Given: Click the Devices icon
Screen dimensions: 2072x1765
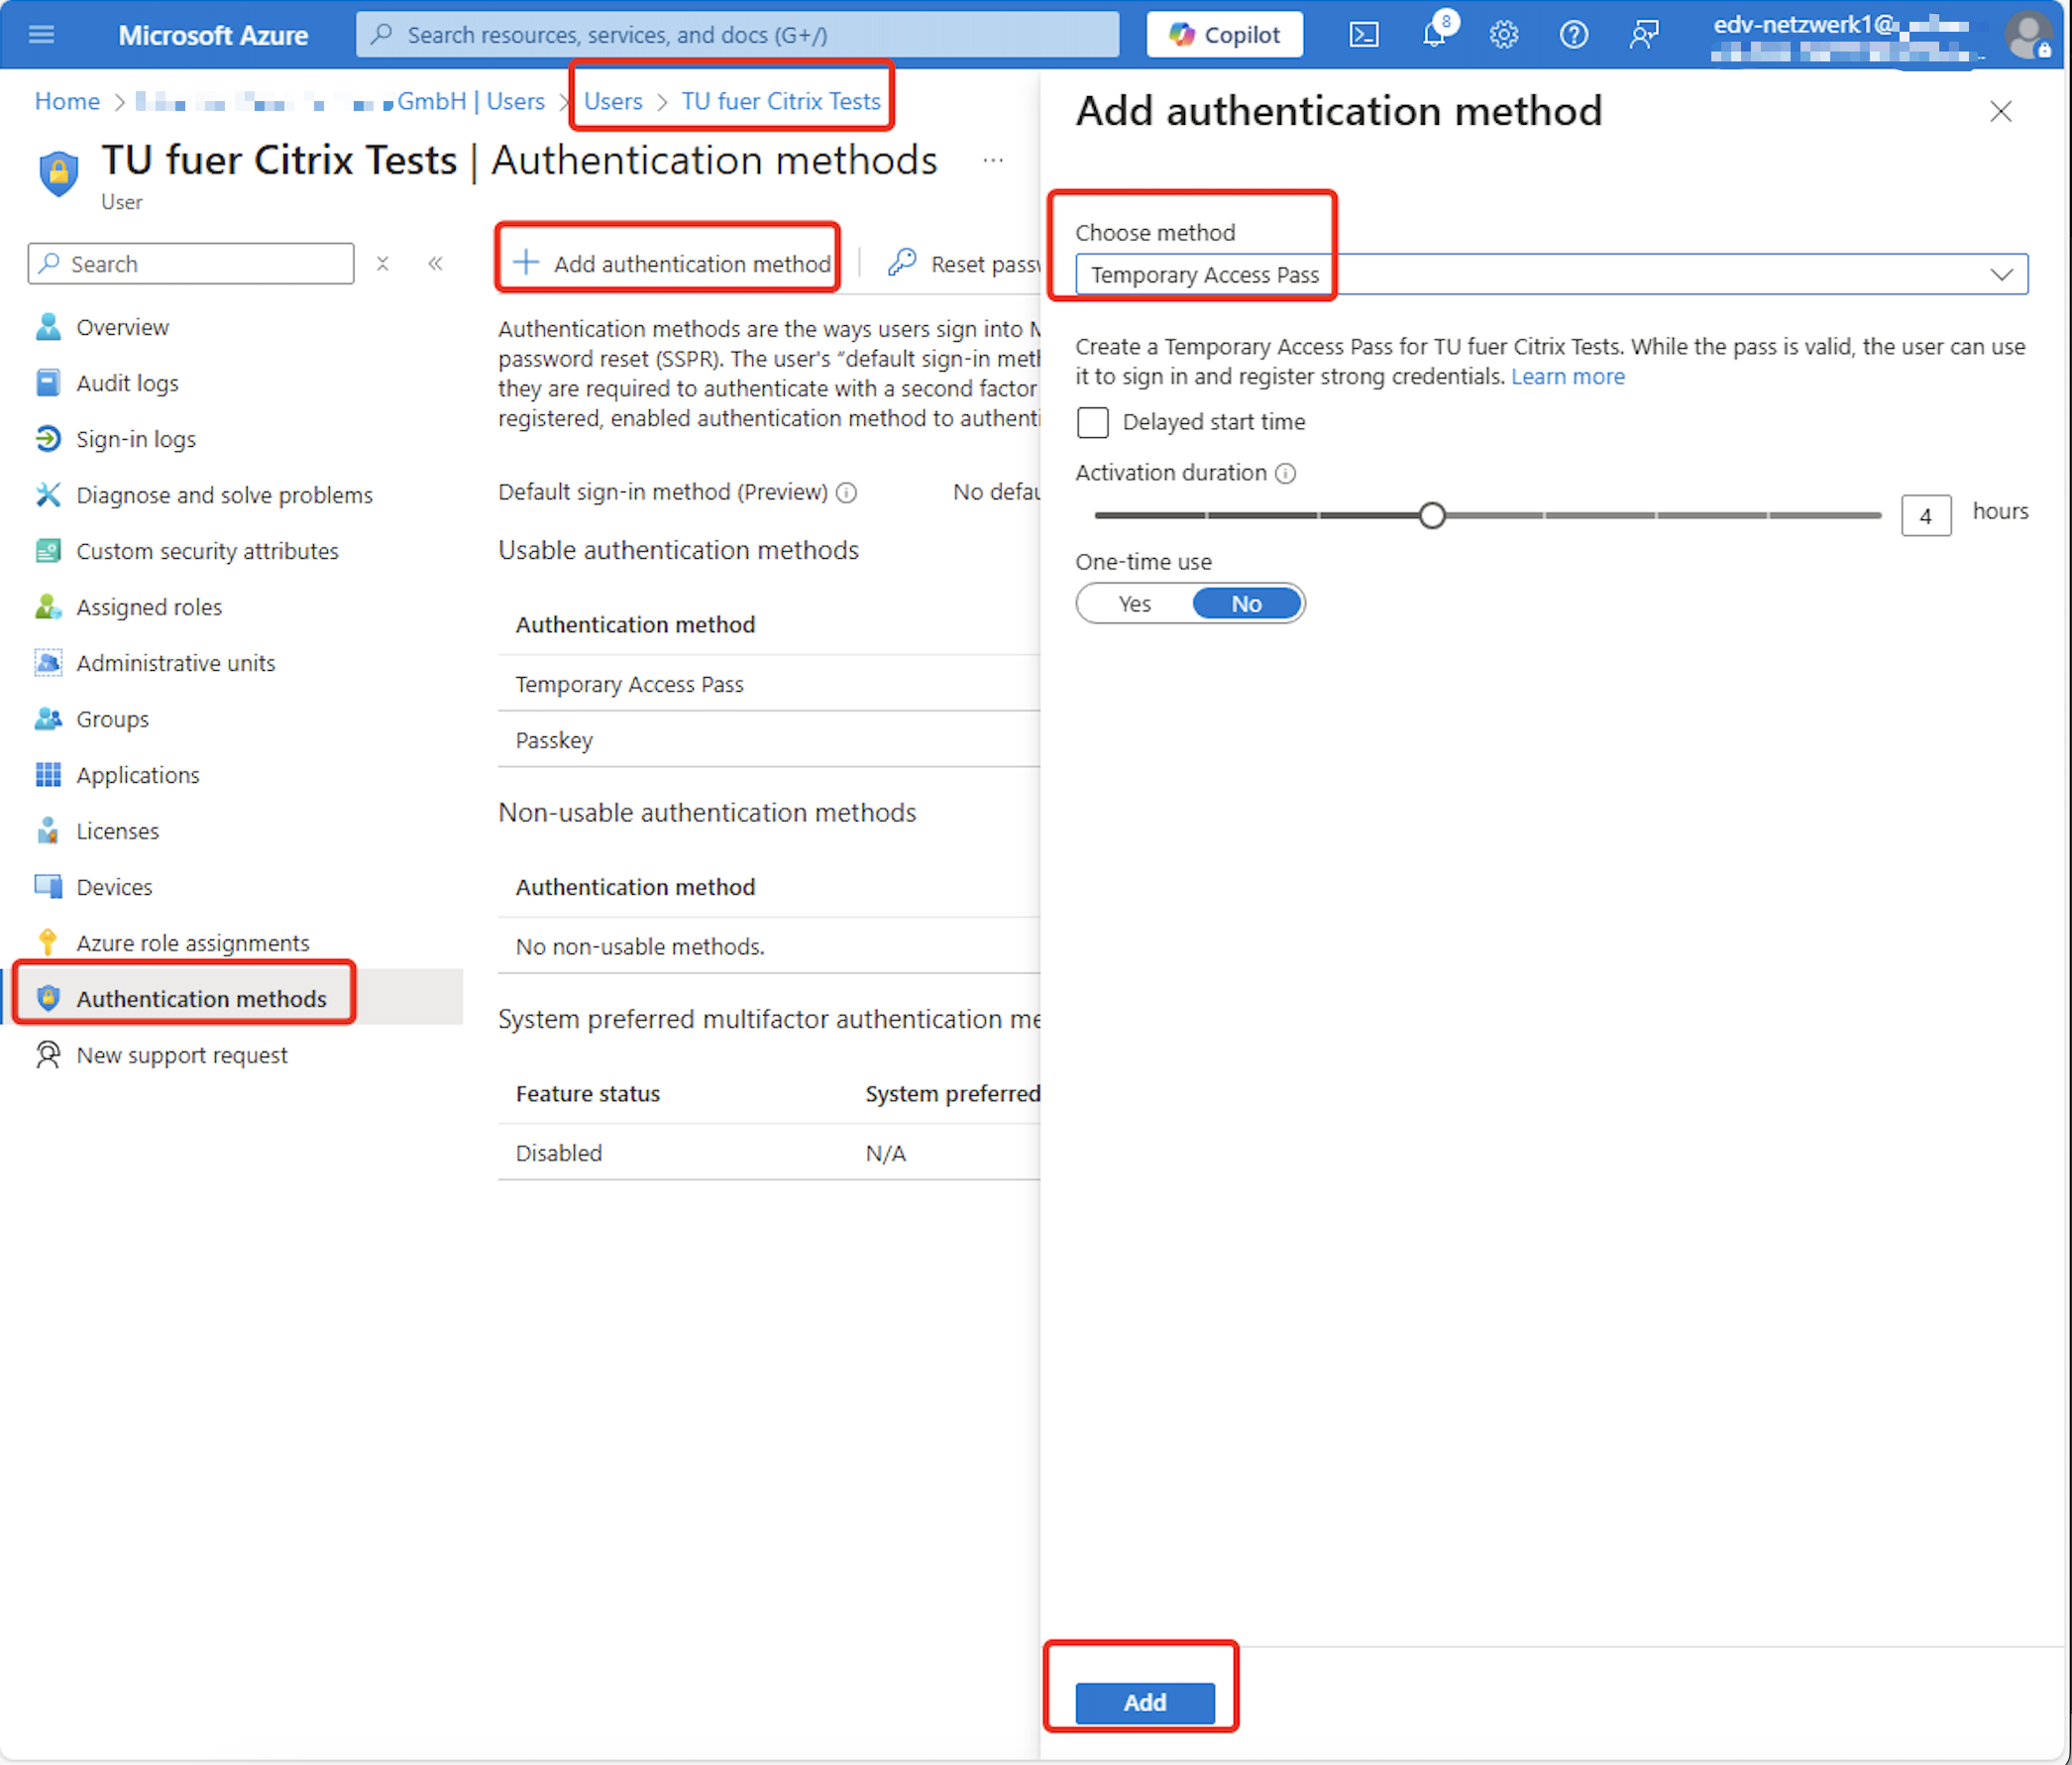Looking at the screenshot, I should pyautogui.click(x=47, y=887).
